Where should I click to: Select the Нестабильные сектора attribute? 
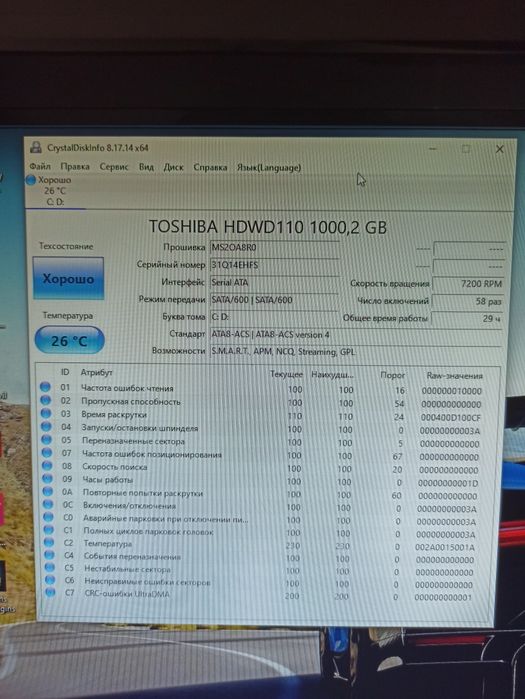click(x=127, y=569)
